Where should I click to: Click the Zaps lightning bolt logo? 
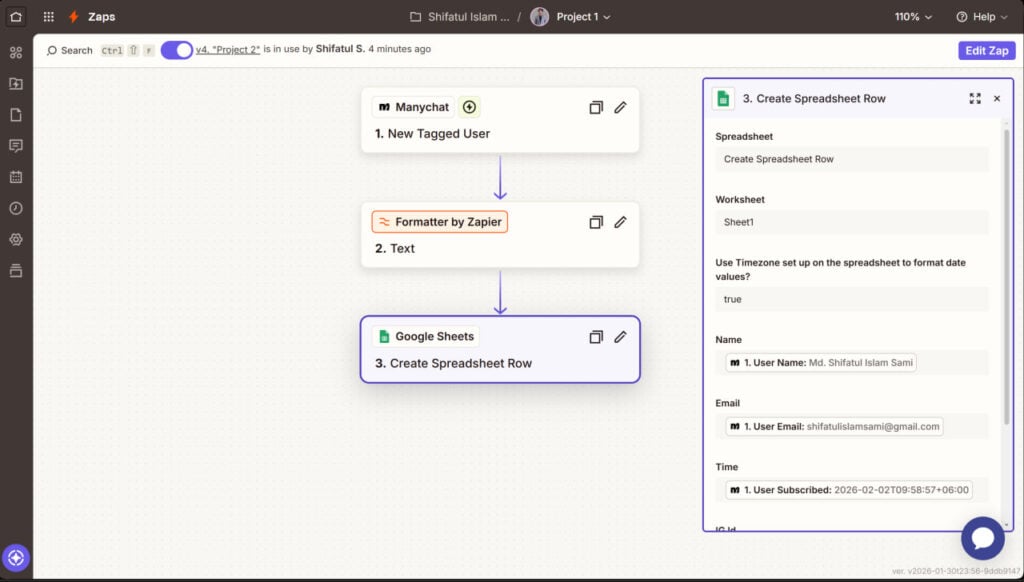[74, 16]
